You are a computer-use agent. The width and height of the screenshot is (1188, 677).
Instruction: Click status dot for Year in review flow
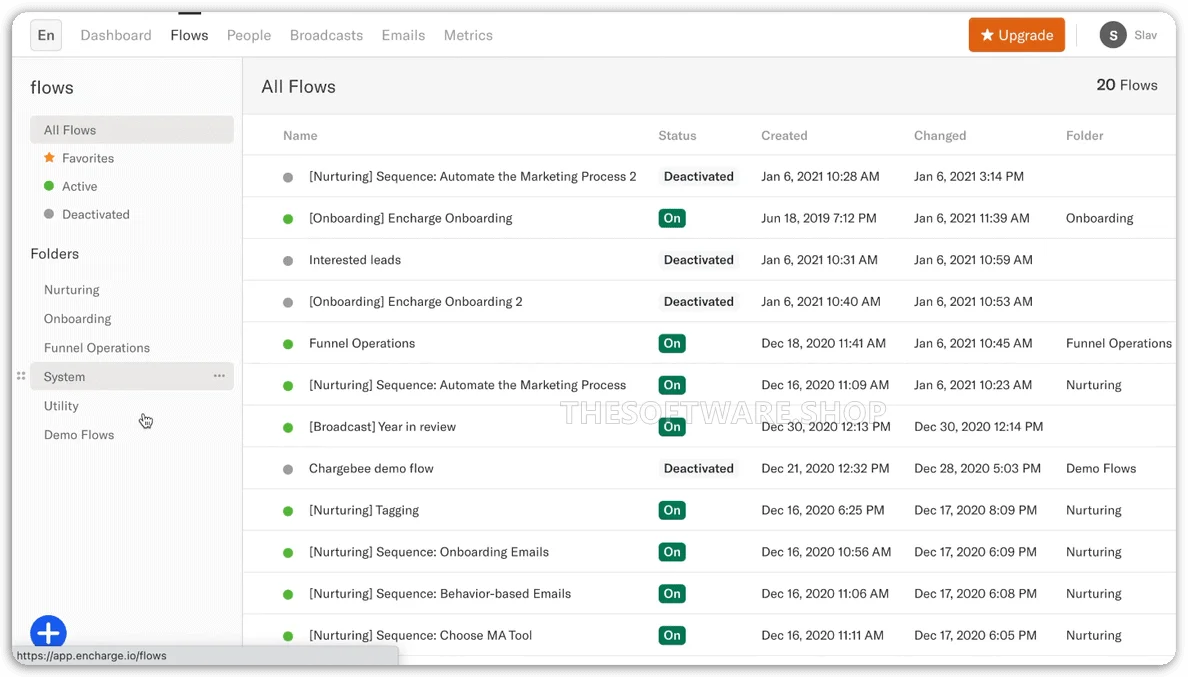(288, 427)
